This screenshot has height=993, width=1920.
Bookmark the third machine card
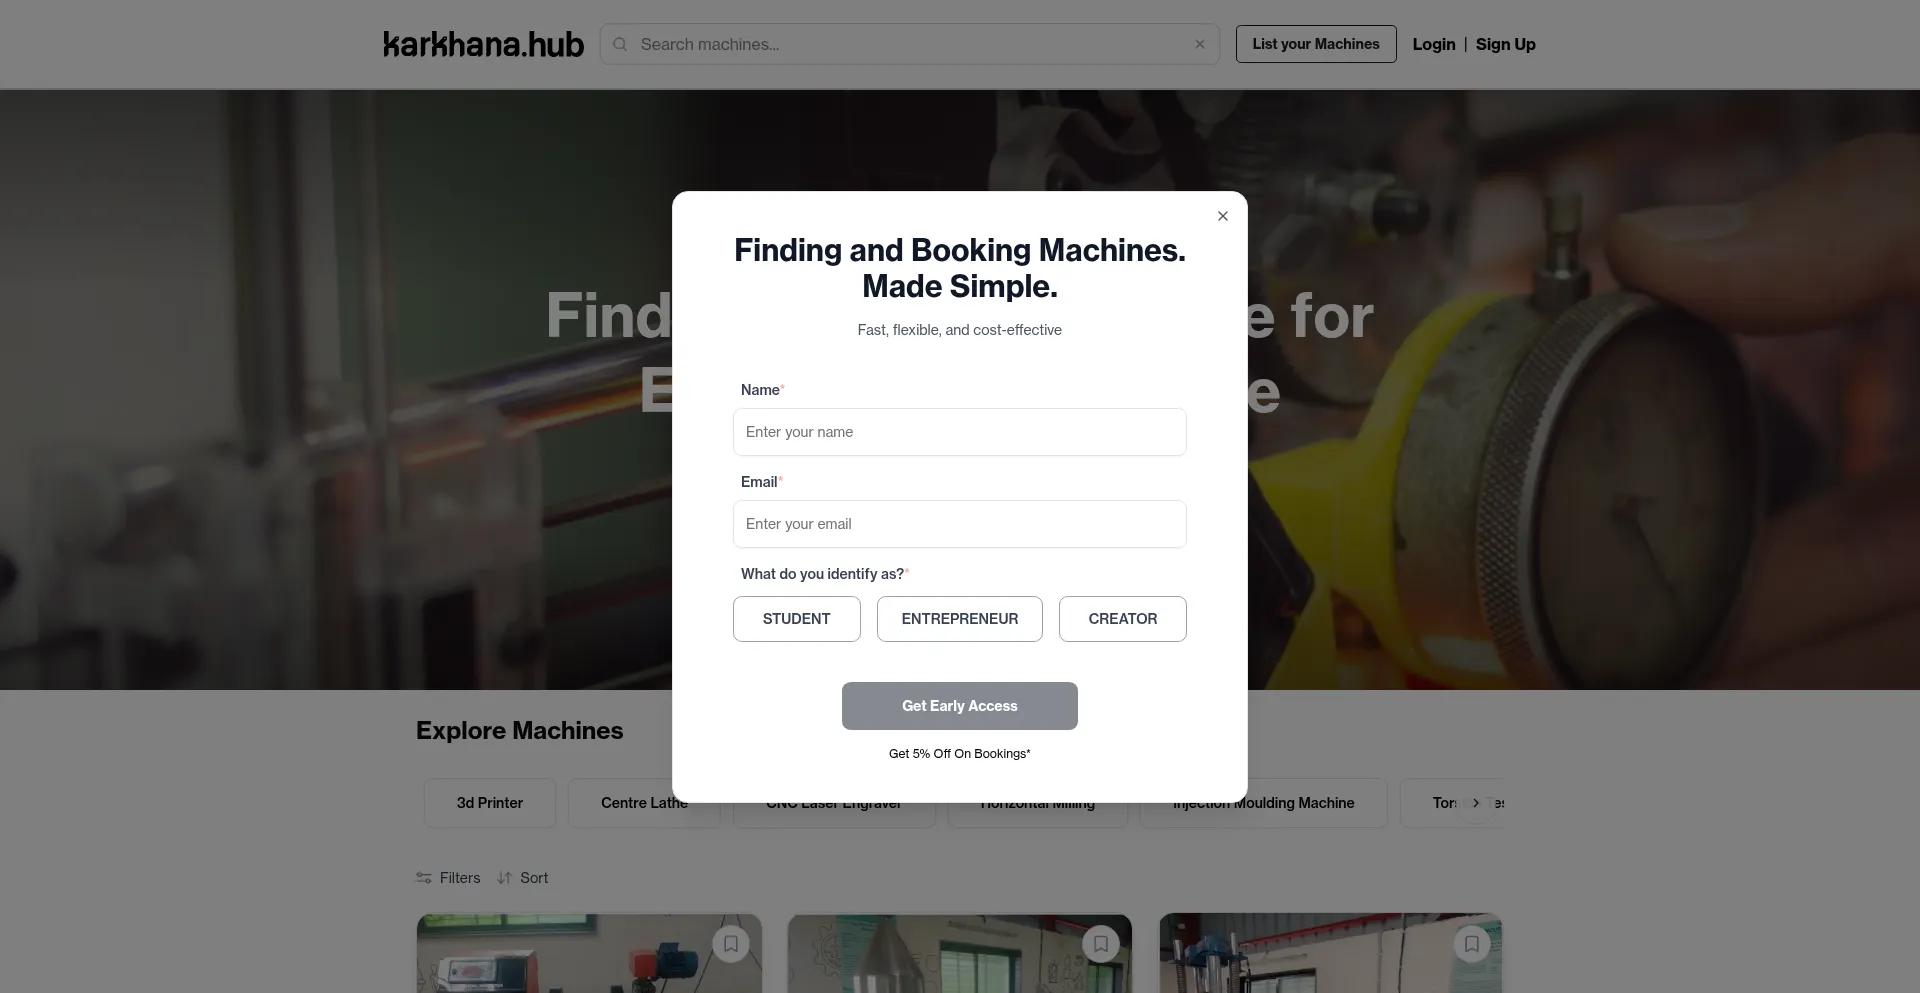pos(1472,944)
